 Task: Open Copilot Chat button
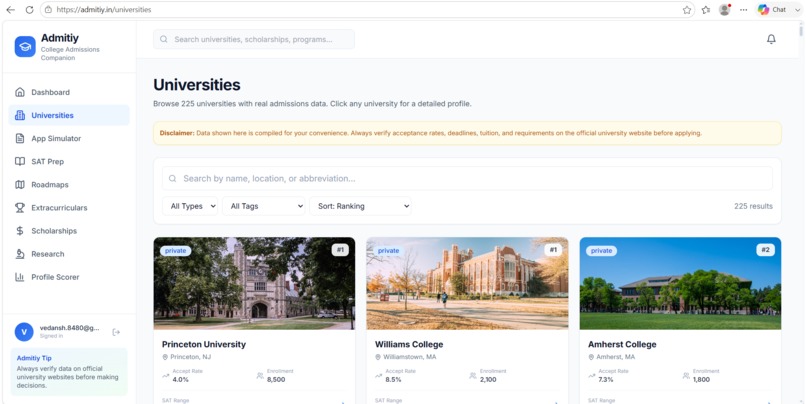click(x=773, y=9)
